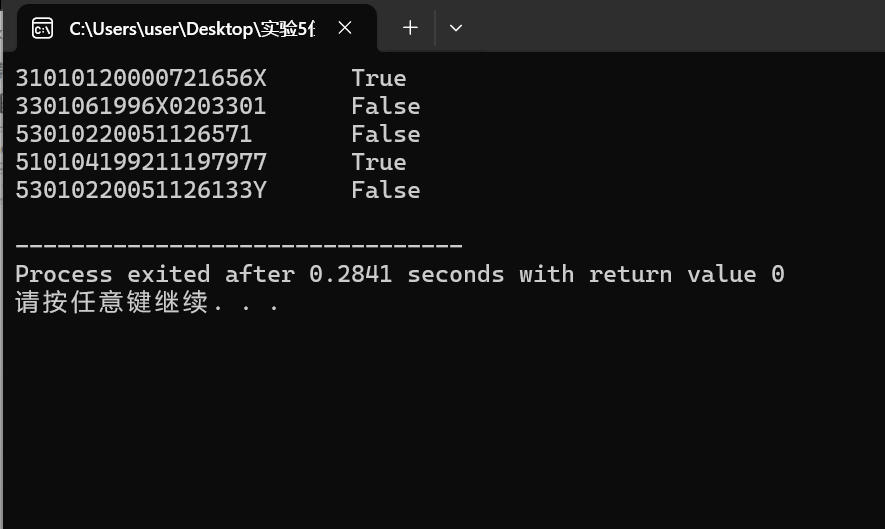Click the ID number 510104199211197977

141,163
